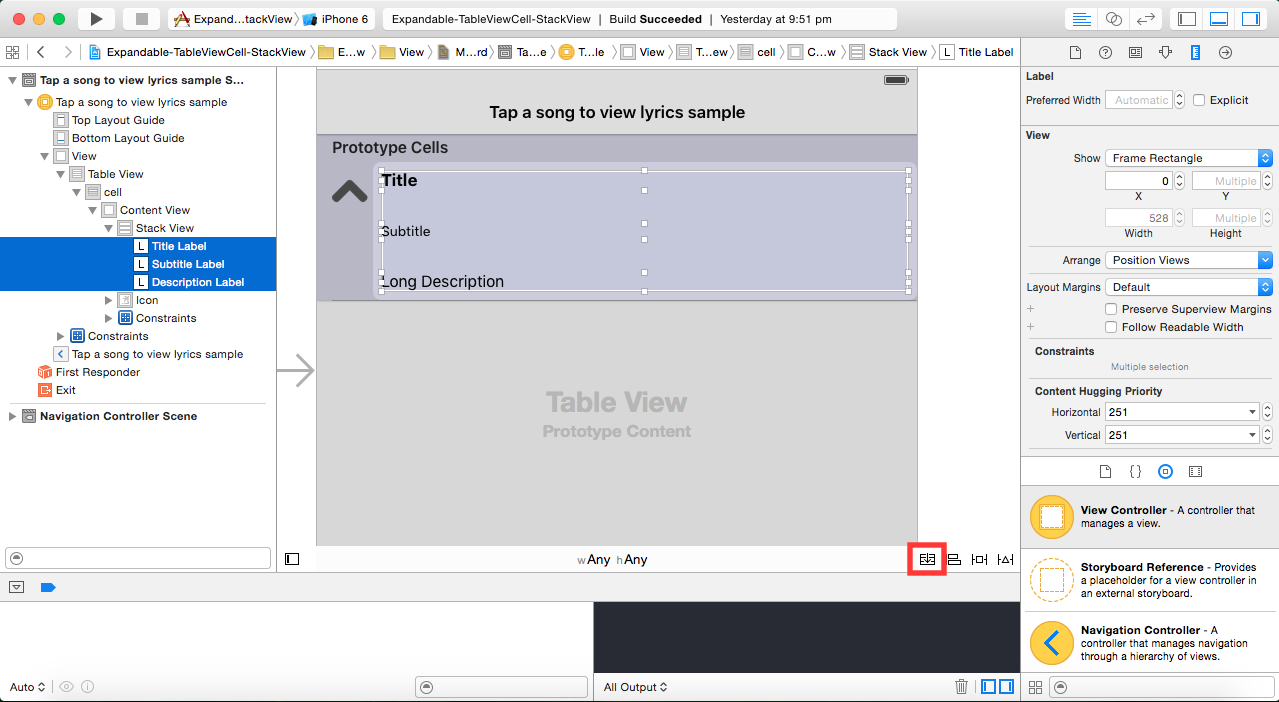Open the Quick Help inspector
This screenshot has height=702, width=1279.
(1105, 53)
